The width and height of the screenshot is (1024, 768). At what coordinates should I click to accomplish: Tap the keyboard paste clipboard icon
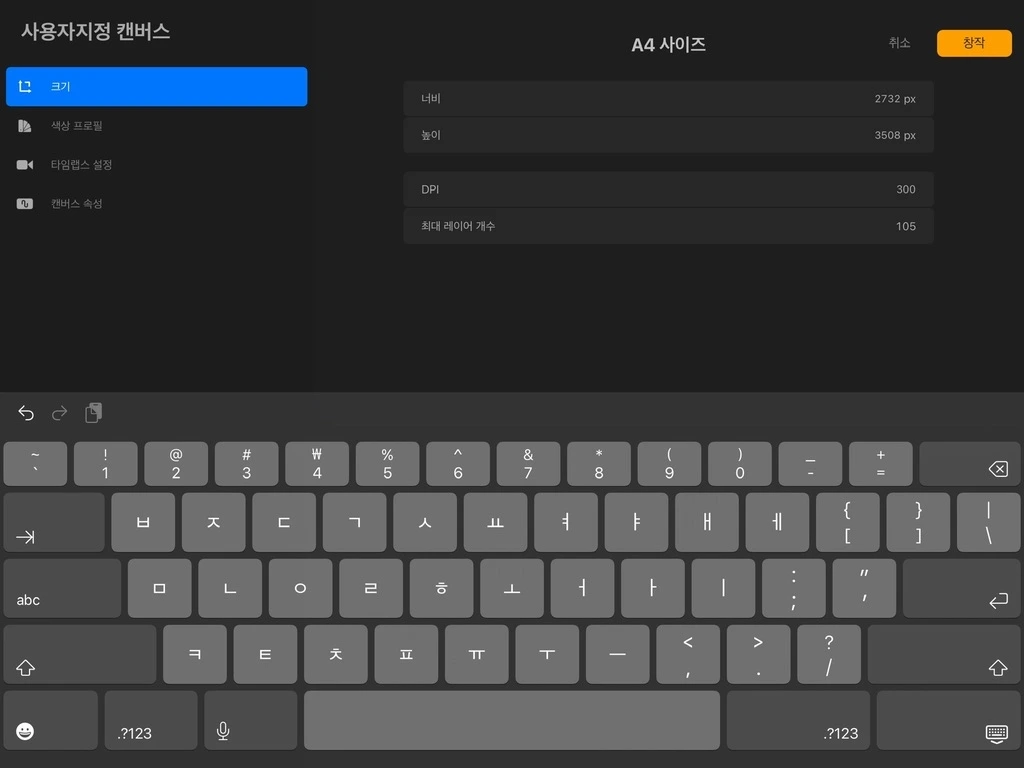point(93,413)
